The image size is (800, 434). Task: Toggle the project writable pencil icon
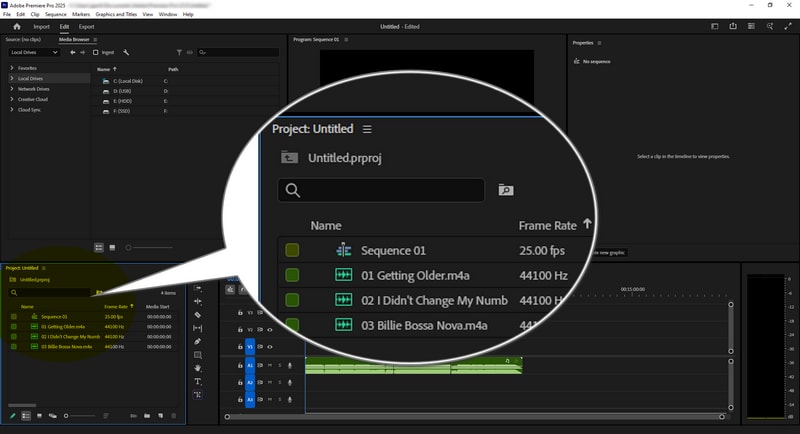click(13, 416)
